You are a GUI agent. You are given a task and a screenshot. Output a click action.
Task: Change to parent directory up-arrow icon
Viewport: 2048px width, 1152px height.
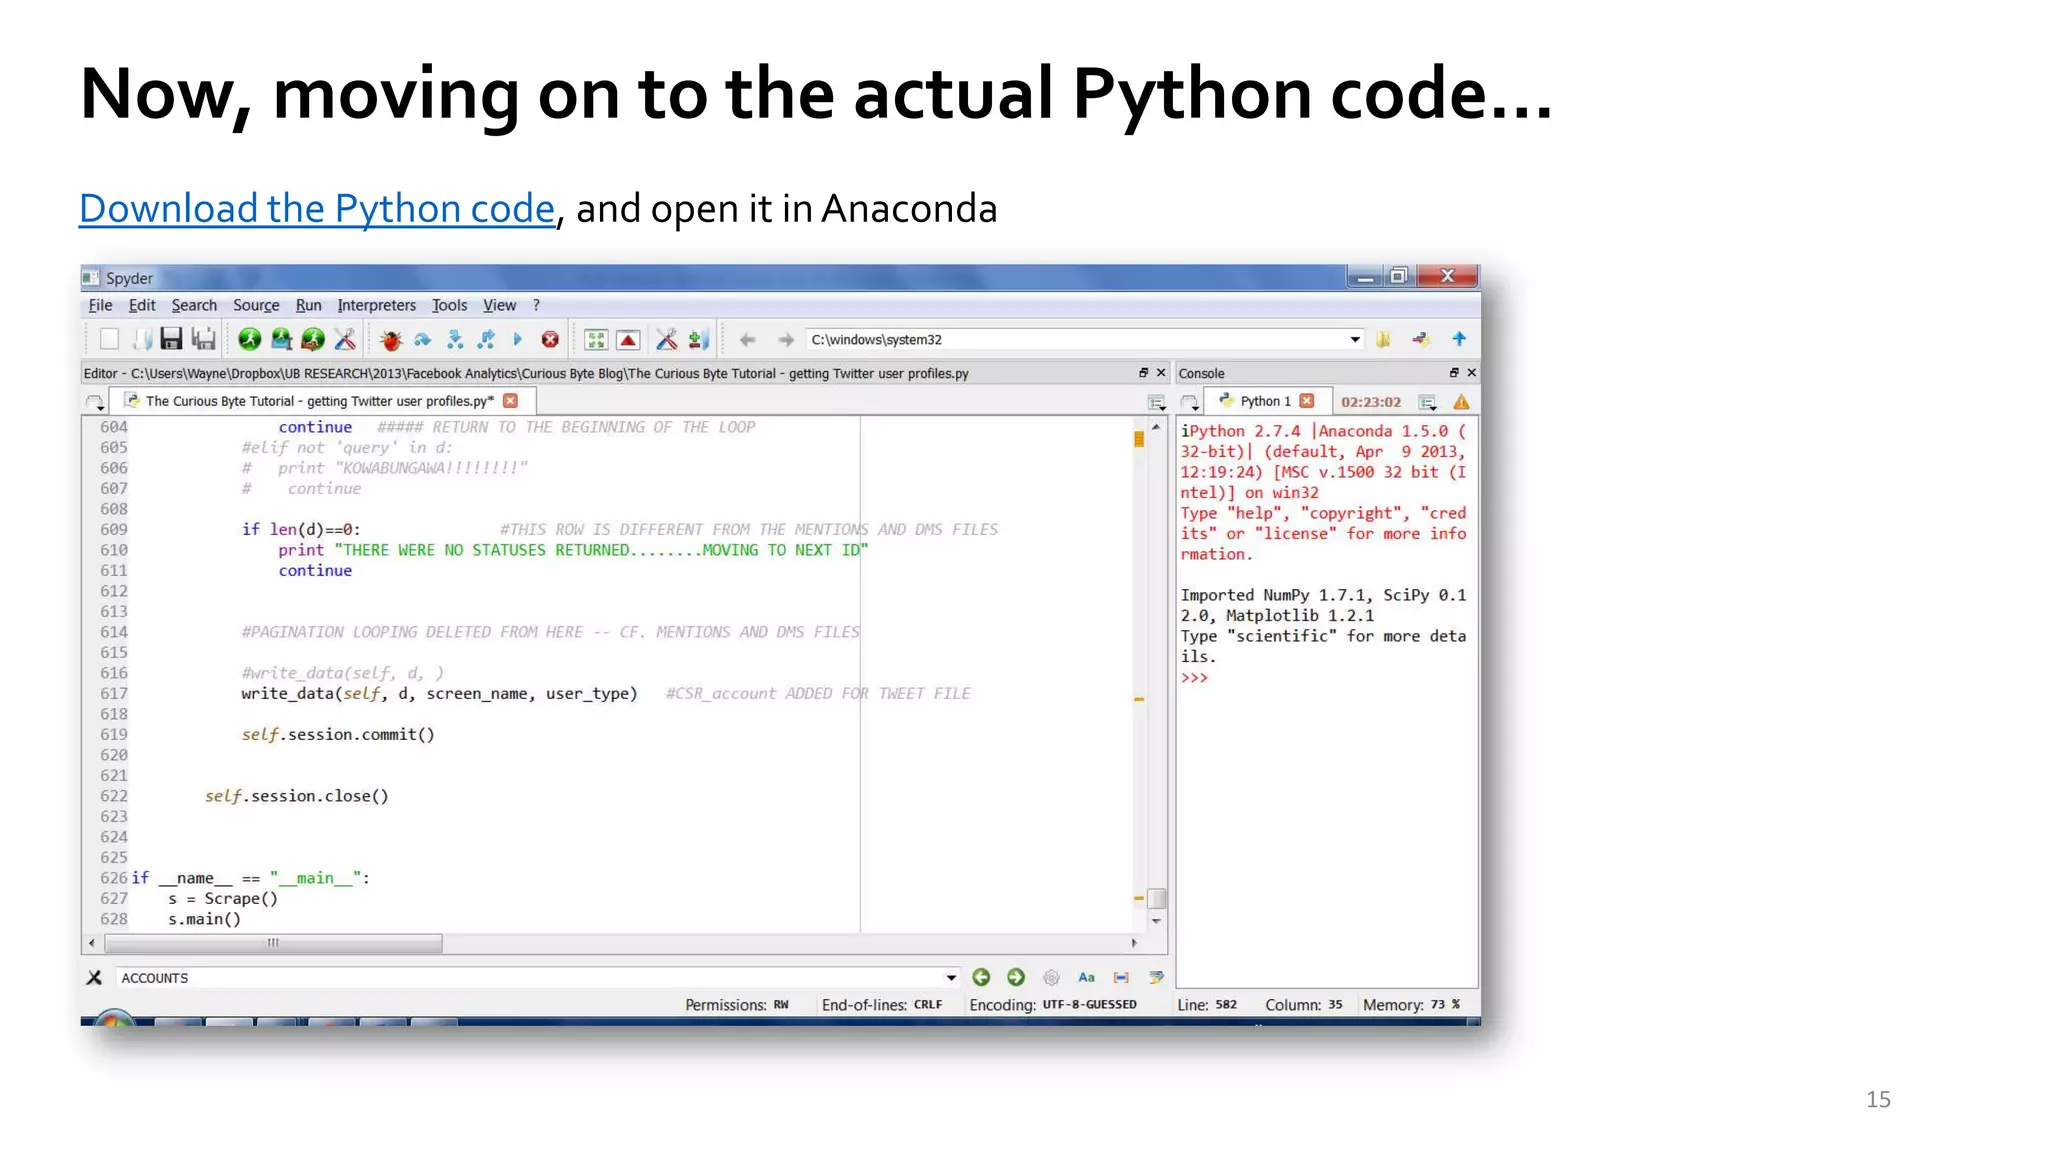[x=1459, y=340]
